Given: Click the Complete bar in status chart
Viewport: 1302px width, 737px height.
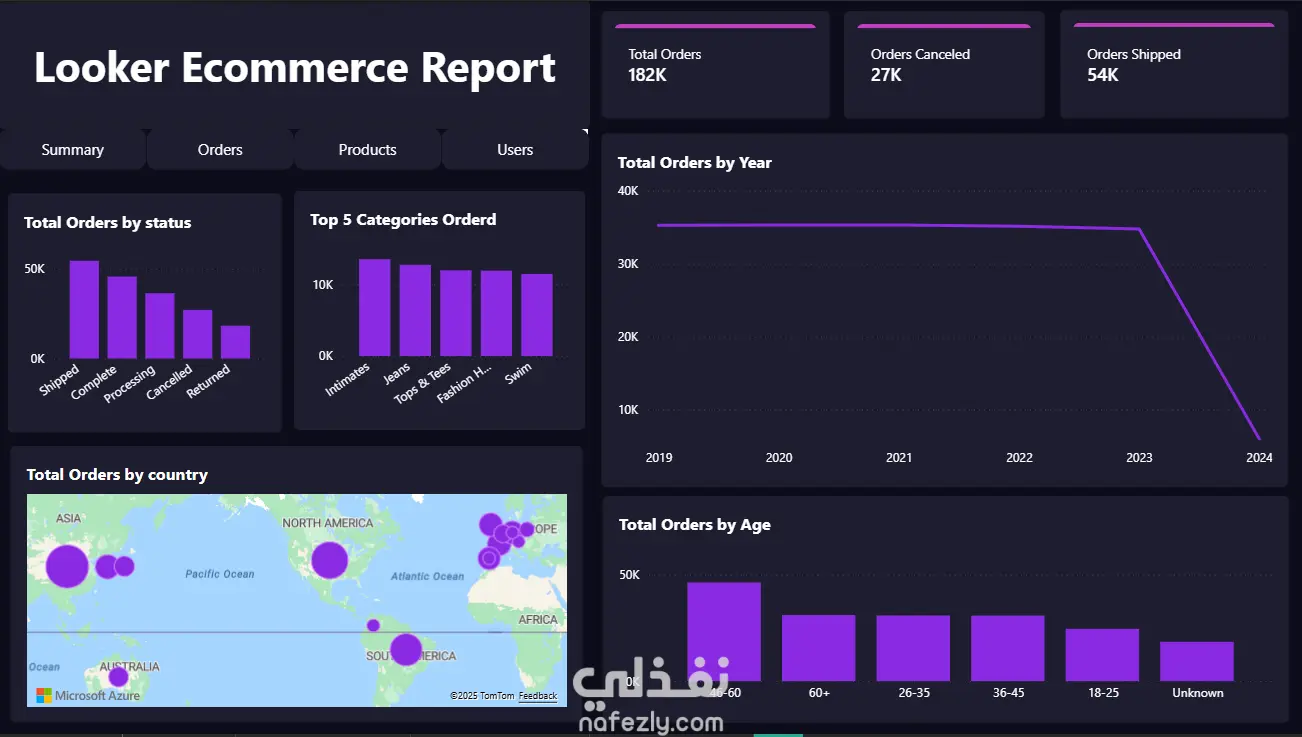Looking at the screenshot, I should (x=122, y=317).
